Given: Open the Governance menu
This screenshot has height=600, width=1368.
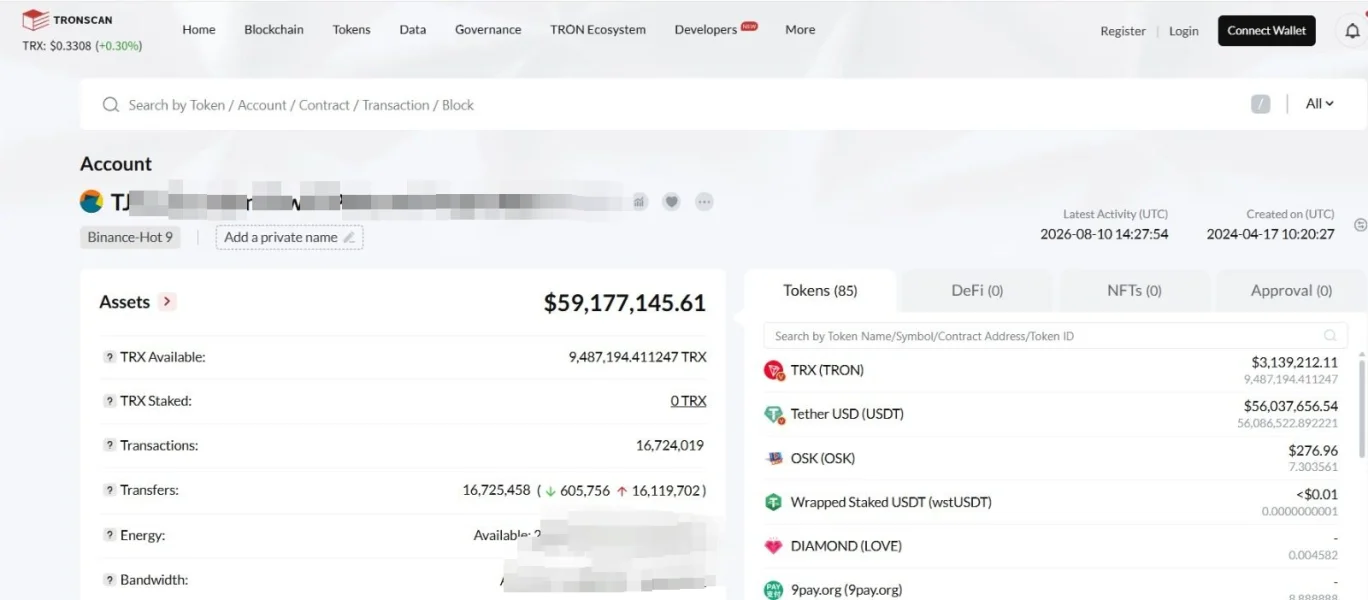Looking at the screenshot, I should click(488, 30).
